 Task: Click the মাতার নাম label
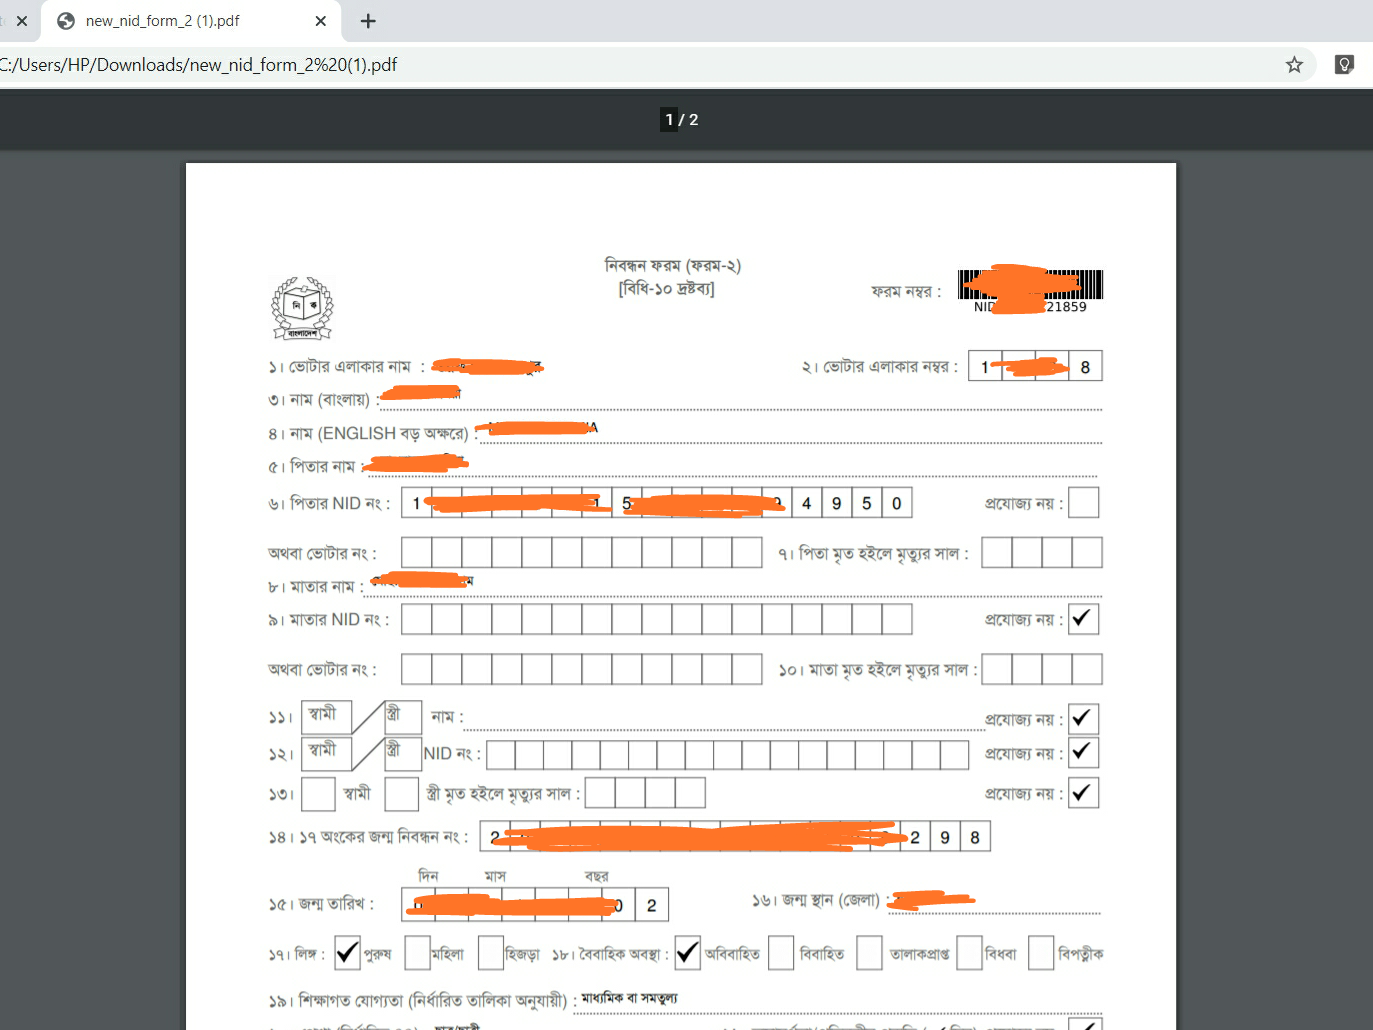click(322, 587)
